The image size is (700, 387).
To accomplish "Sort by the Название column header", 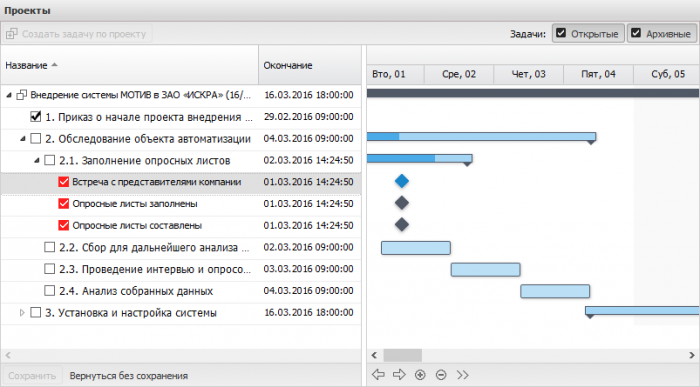I will (x=129, y=65).
